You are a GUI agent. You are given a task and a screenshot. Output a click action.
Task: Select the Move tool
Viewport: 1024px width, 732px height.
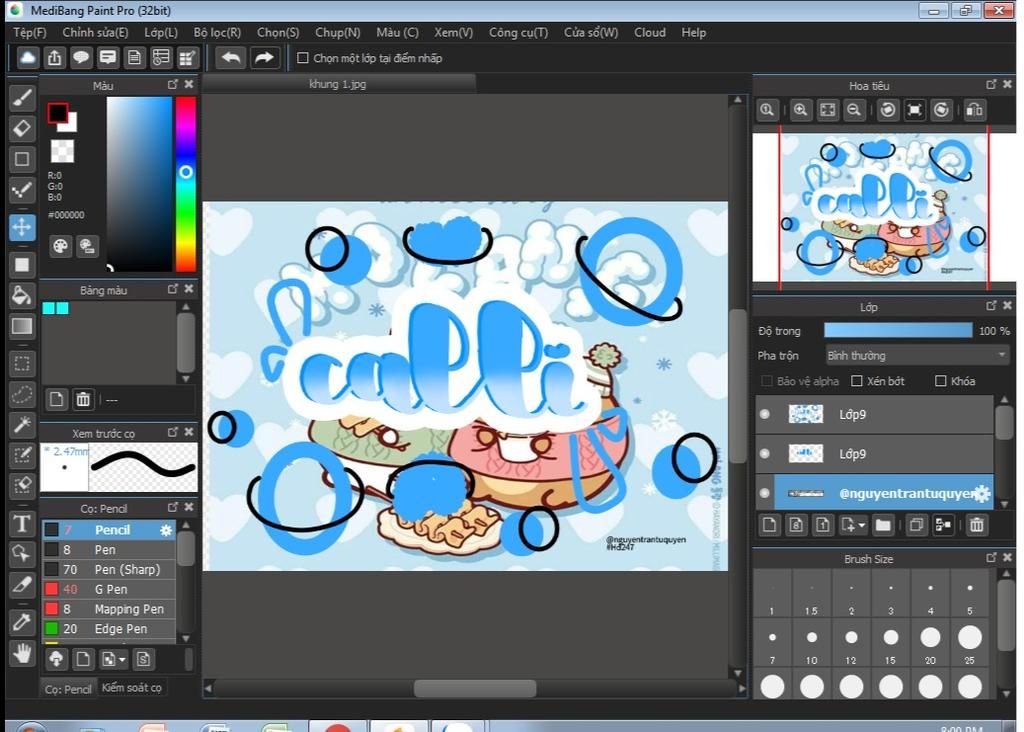coord(22,227)
